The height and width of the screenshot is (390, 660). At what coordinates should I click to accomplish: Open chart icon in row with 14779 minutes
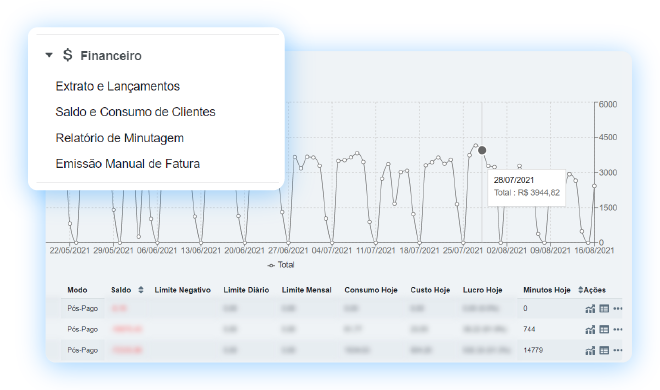590,350
